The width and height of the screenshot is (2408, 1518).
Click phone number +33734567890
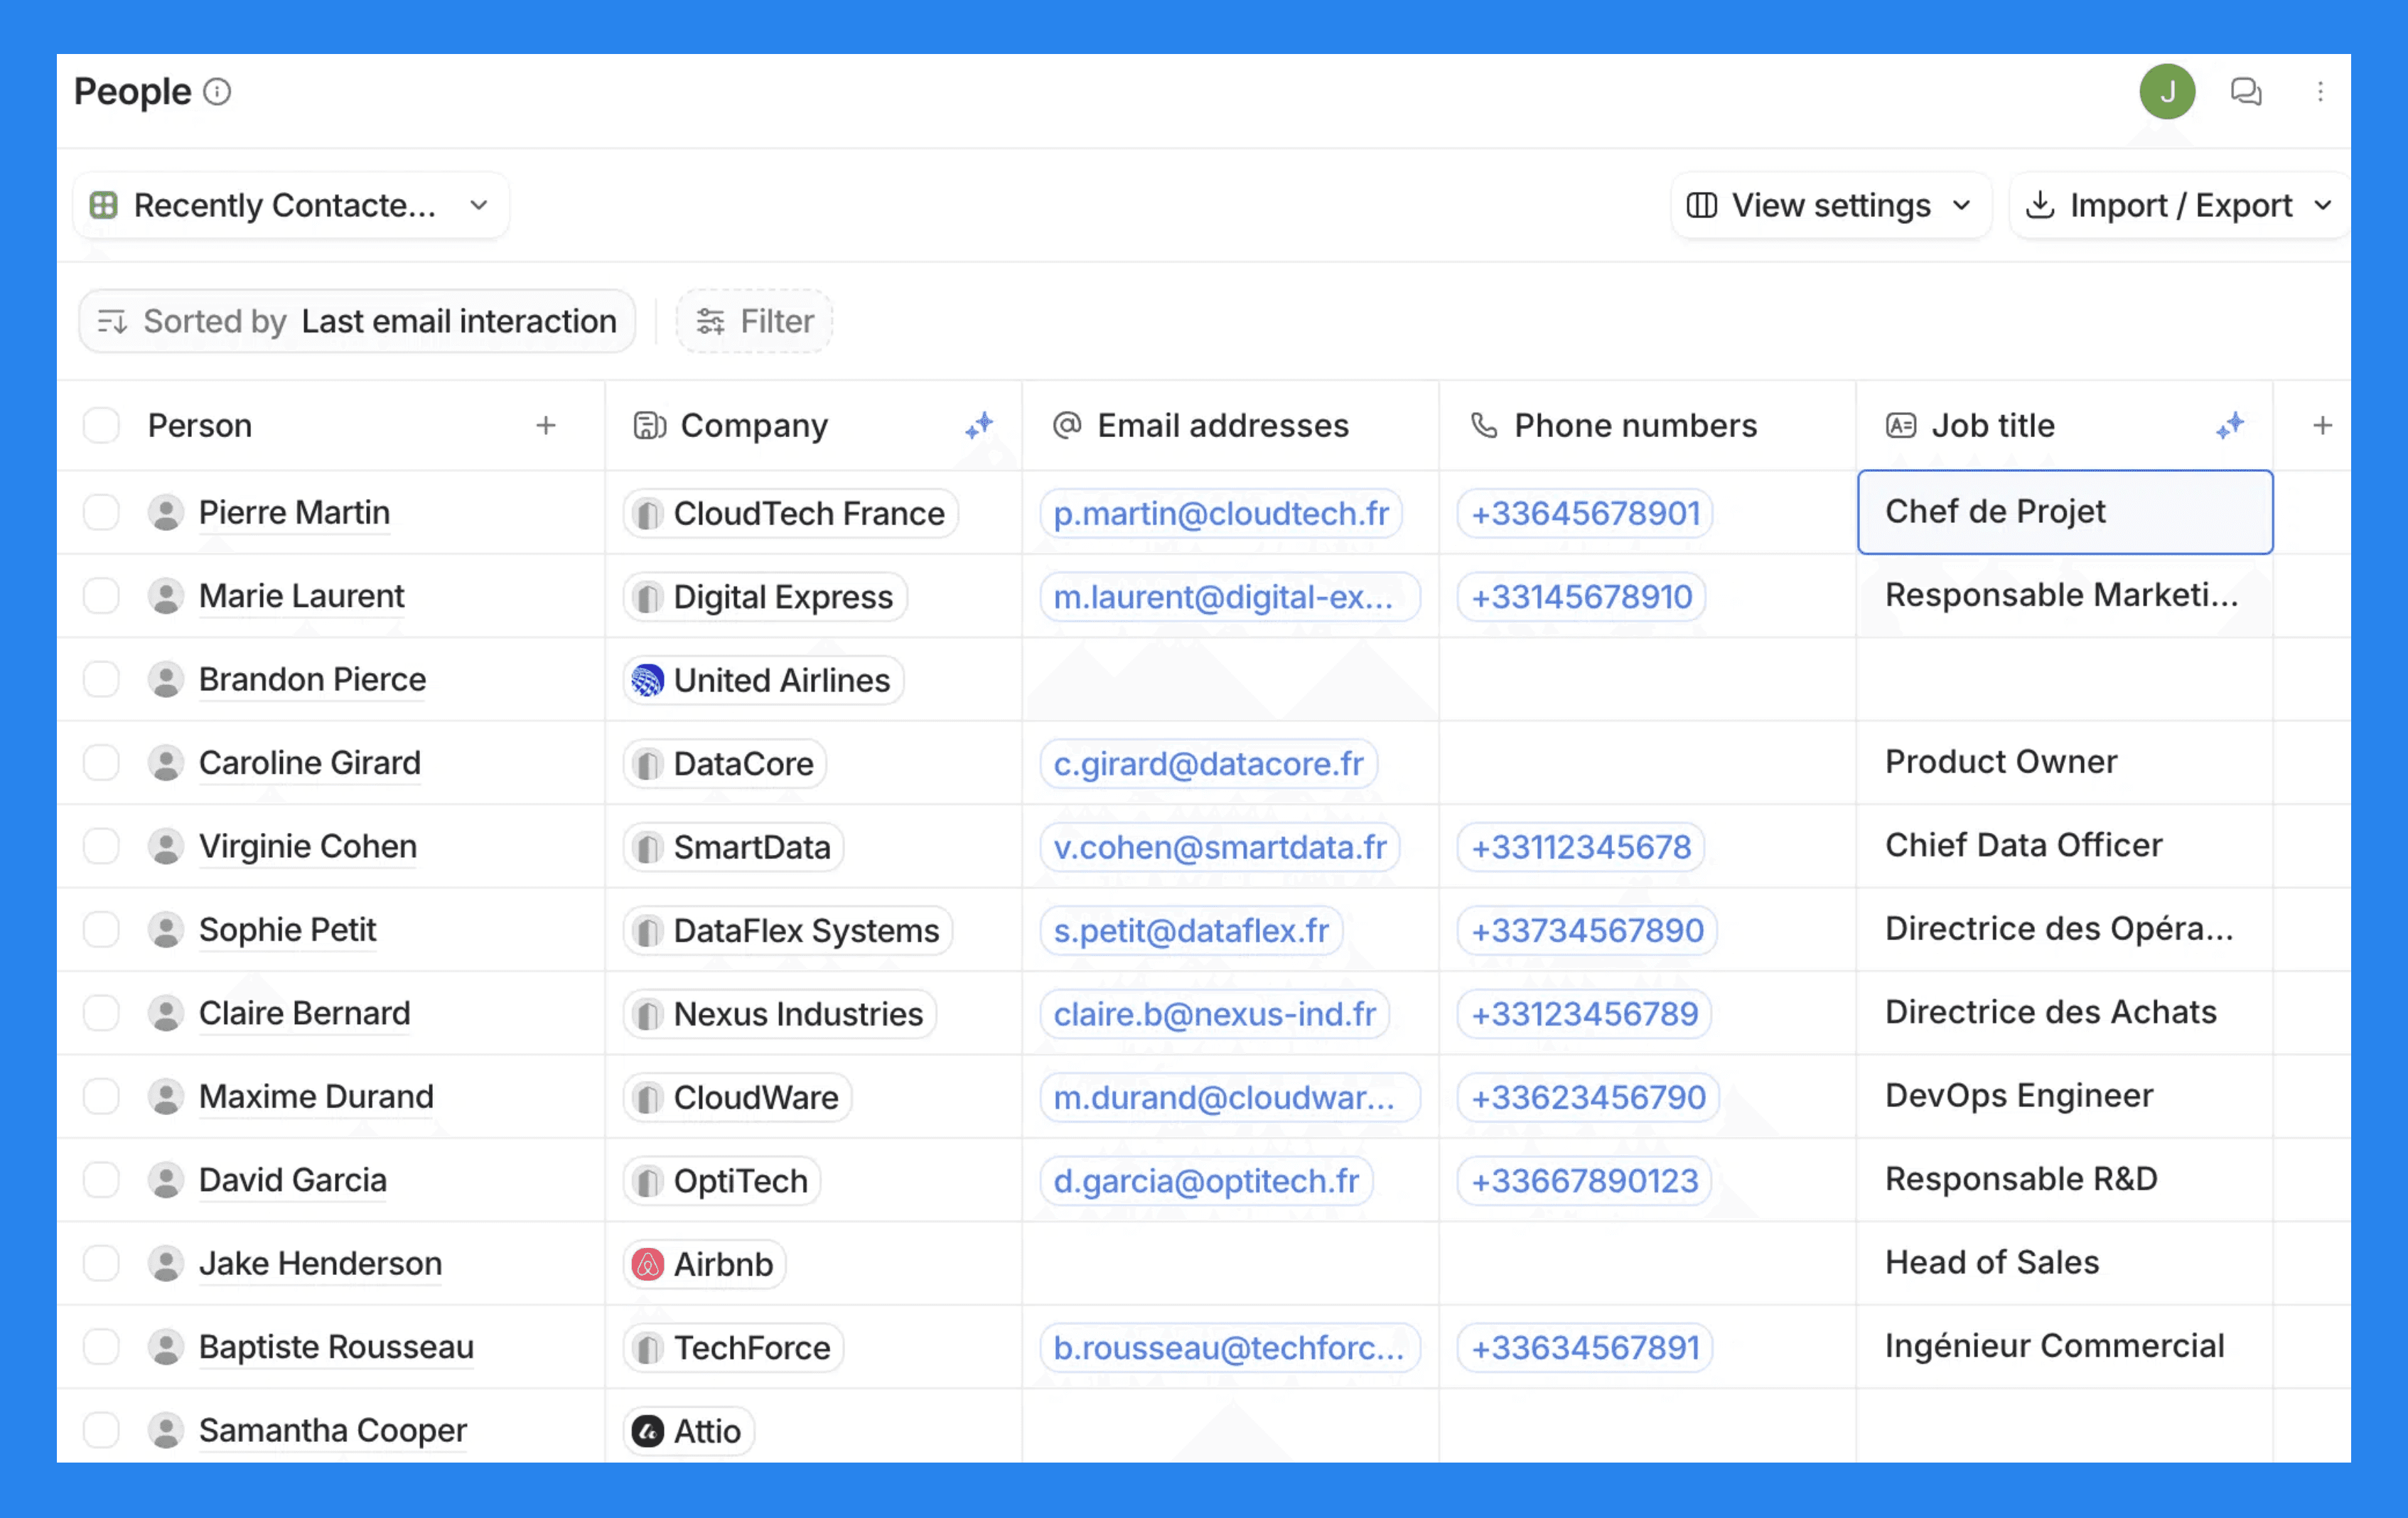pyautogui.click(x=1587, y=931)
